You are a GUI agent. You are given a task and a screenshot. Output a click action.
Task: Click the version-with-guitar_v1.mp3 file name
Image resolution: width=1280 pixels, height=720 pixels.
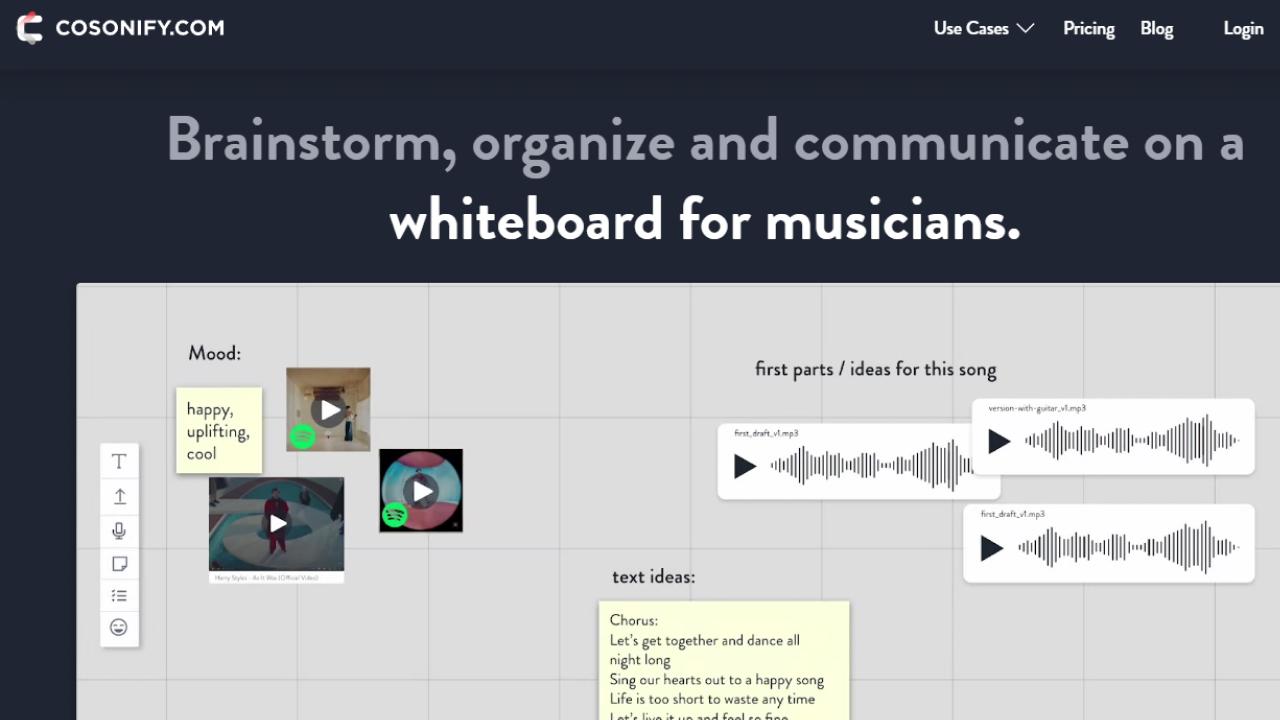tap(1037, 408)
